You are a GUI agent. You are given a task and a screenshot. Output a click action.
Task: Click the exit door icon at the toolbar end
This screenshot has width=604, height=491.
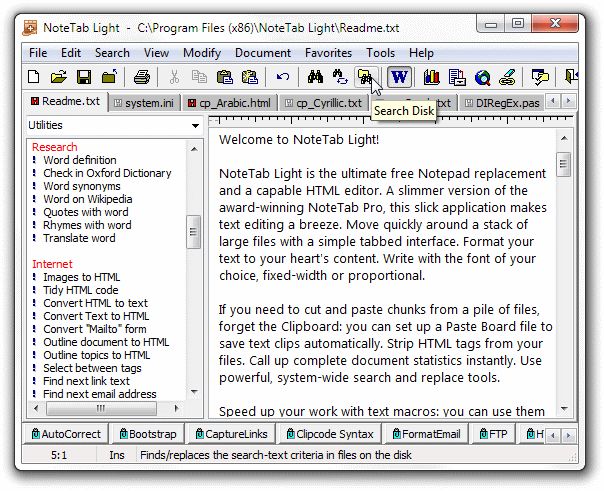(x=570, y=77)
